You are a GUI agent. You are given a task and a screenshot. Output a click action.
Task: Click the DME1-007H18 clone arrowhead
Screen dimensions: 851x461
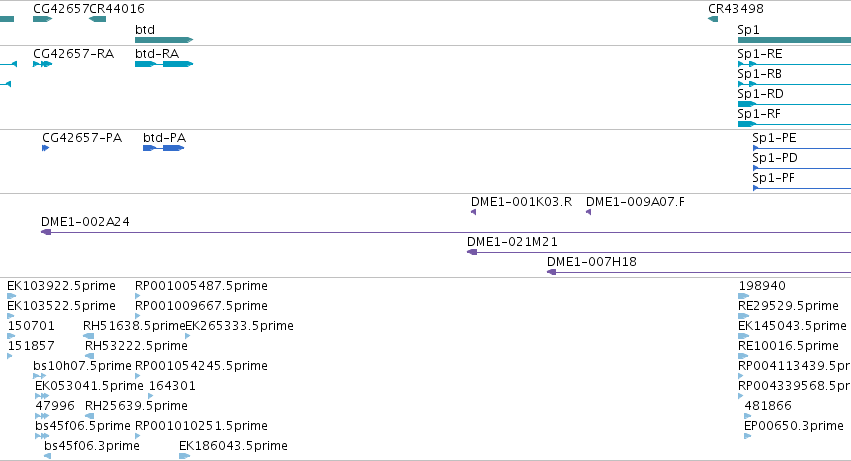pyautogui.click(x=551, y=272)
